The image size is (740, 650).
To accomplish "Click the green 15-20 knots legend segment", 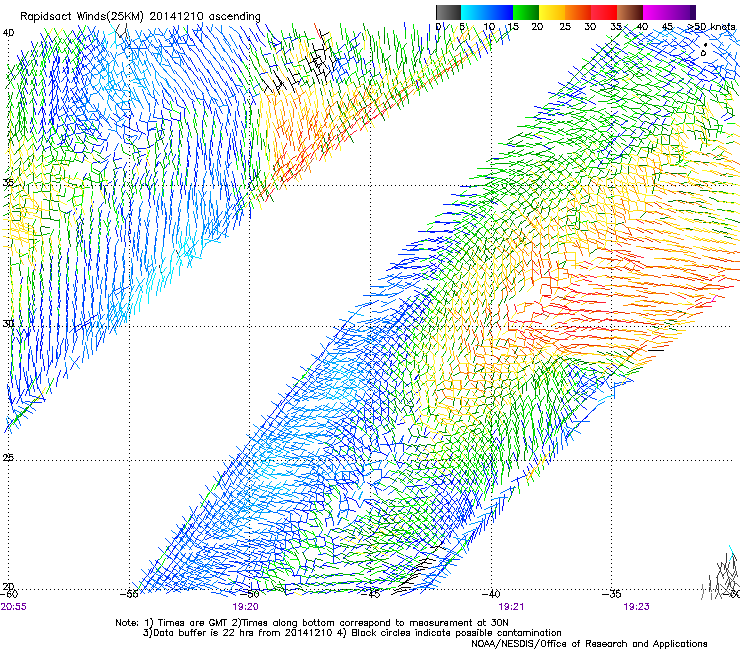I will point(526,12).
